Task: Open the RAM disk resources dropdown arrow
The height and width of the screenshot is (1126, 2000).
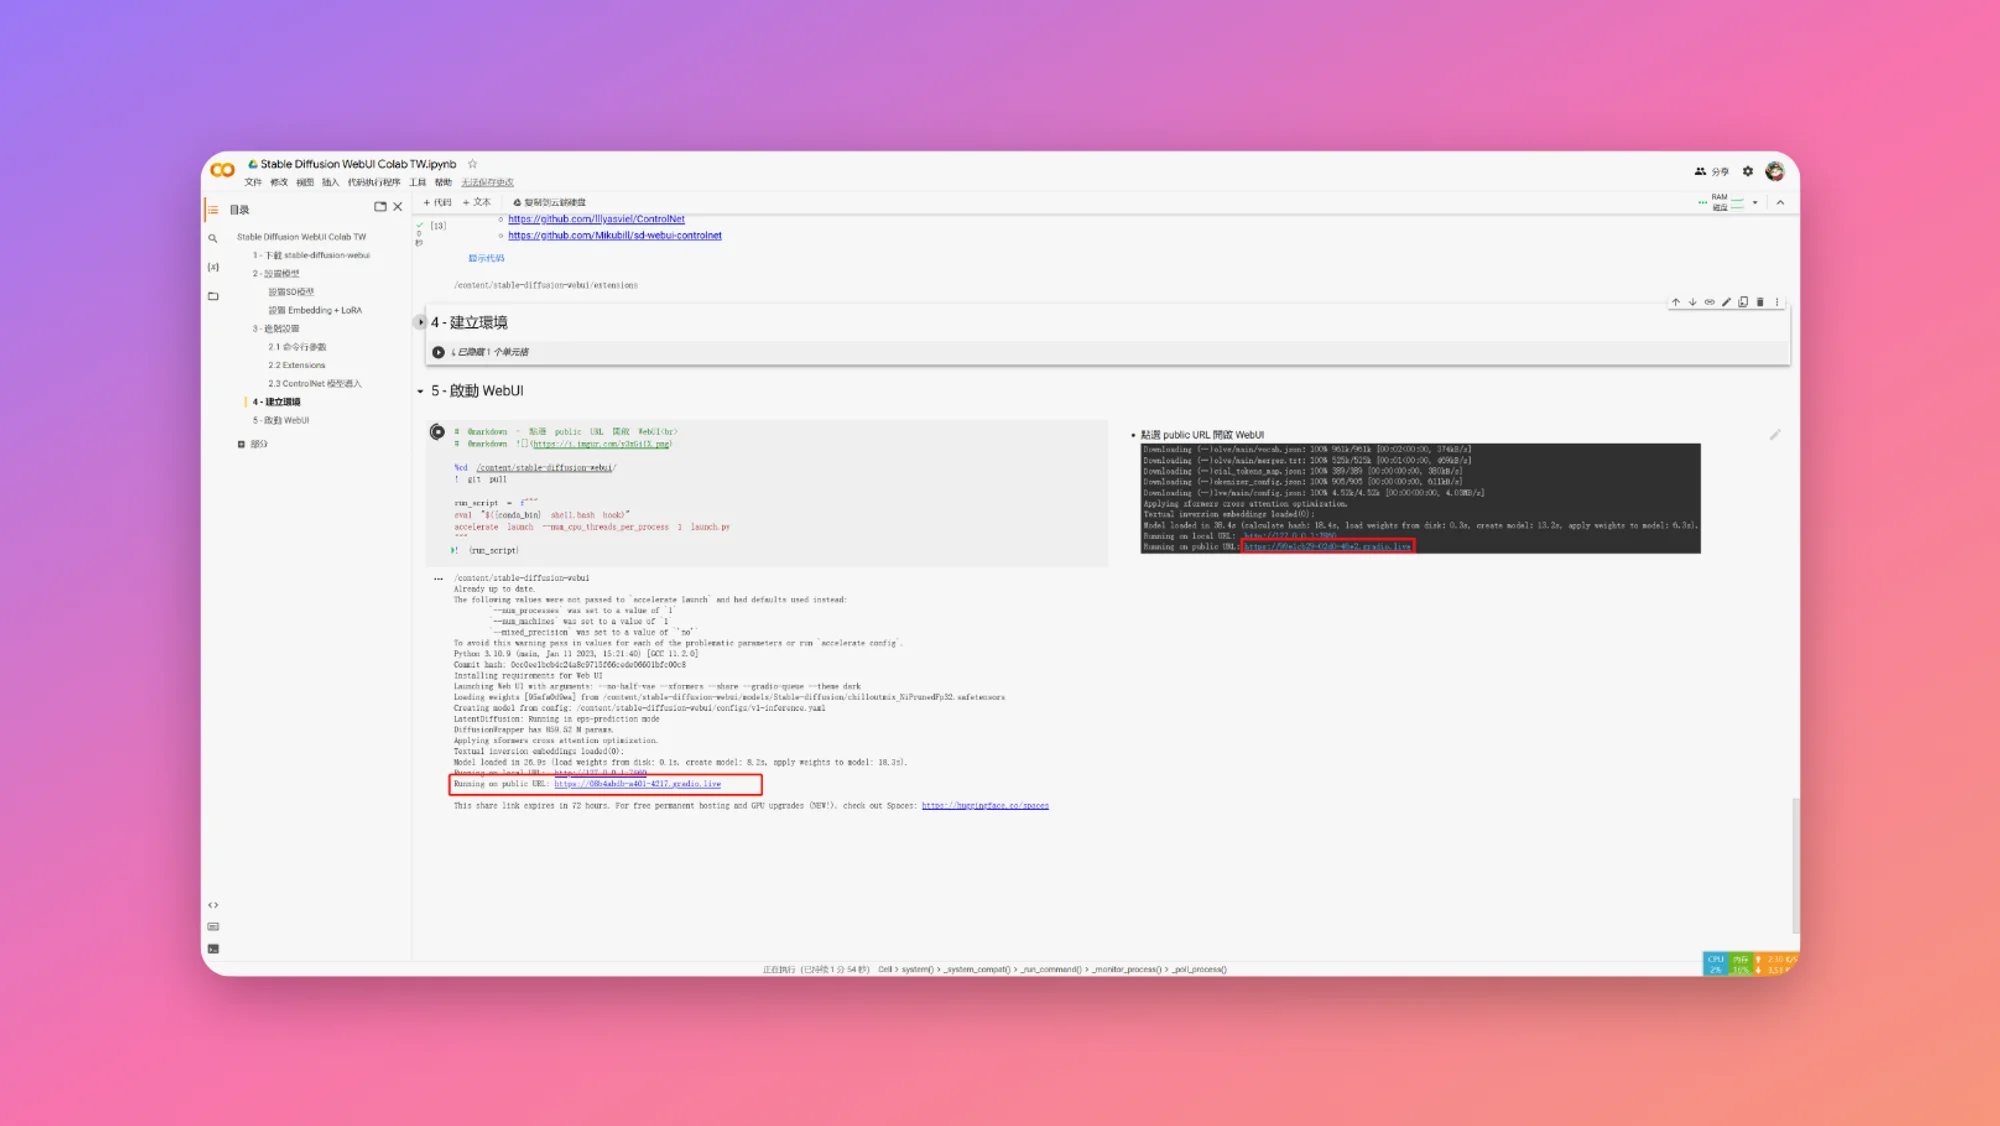Action: pos(1755,203)
